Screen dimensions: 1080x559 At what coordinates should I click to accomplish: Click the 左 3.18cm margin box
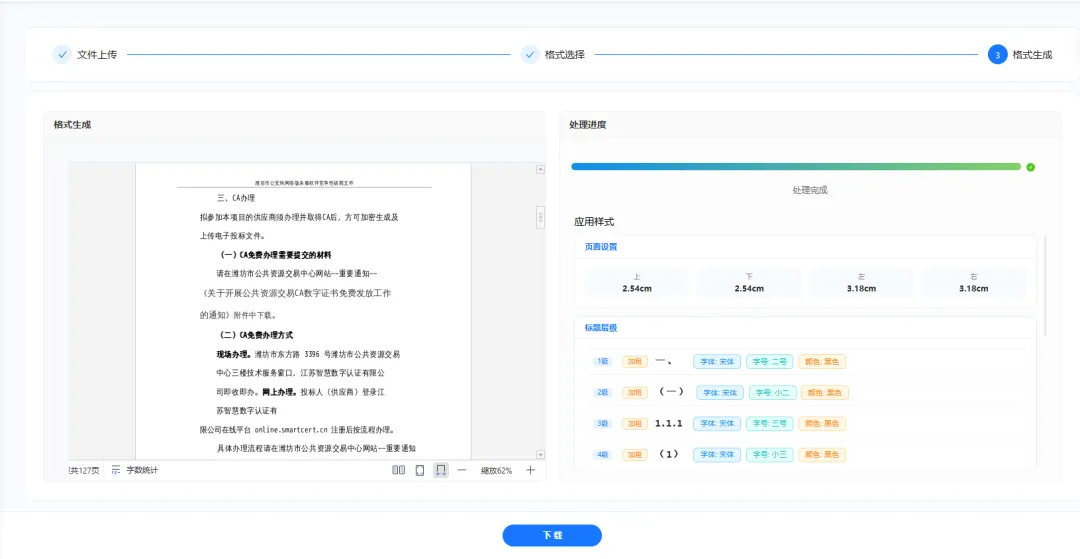[x=861, y=283]
